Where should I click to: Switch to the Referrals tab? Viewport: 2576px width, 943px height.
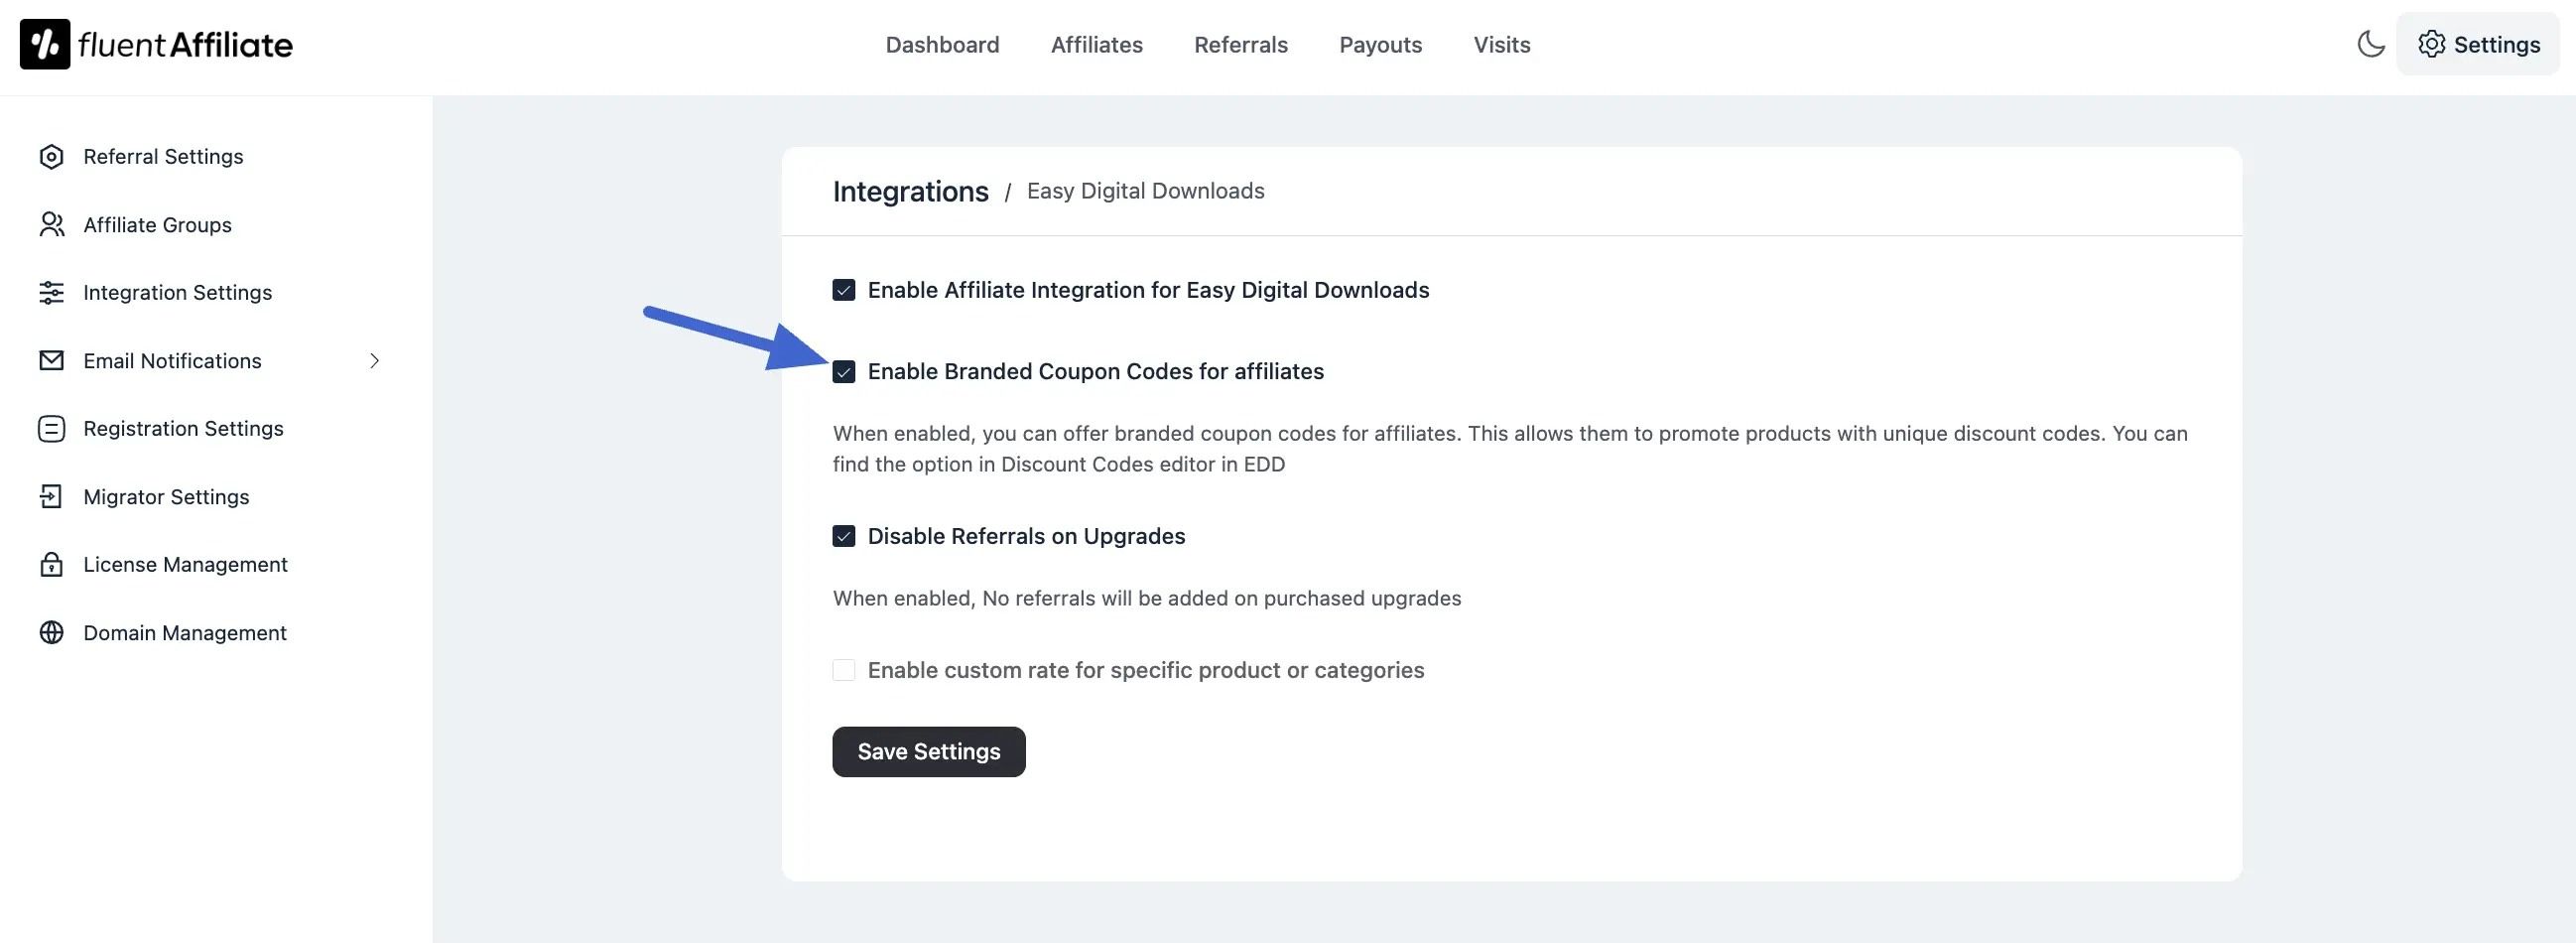(1240, 45)
